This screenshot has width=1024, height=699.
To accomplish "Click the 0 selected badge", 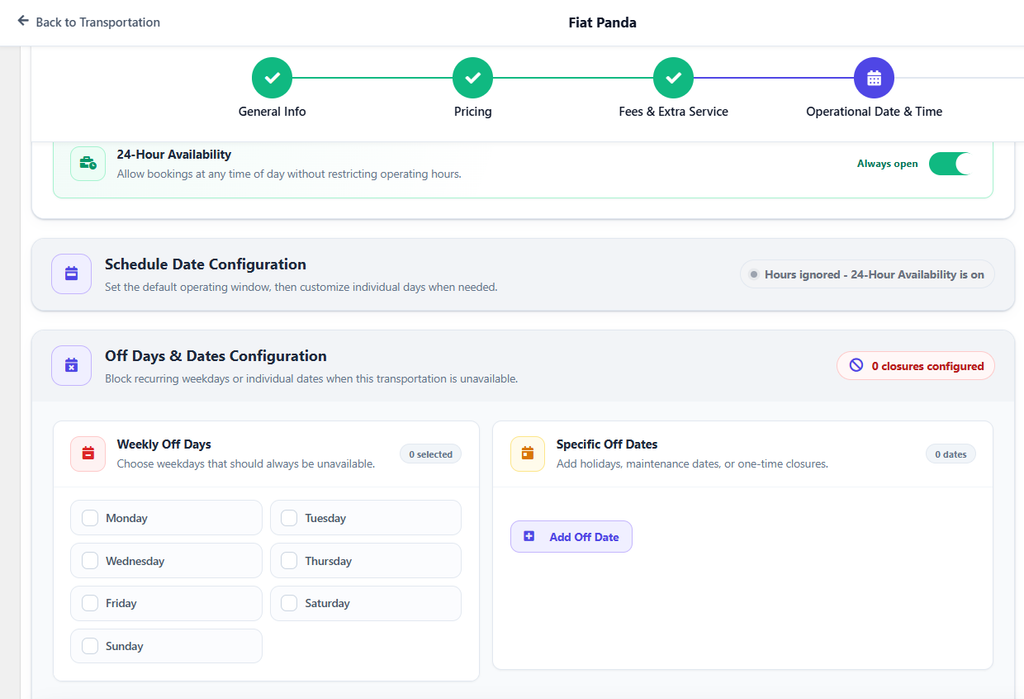I will (430, 454).
